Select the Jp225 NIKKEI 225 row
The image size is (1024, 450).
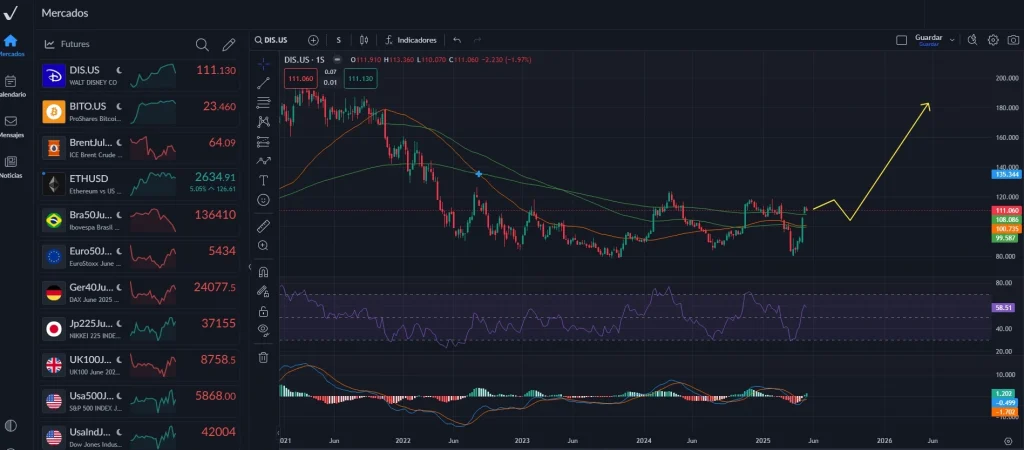140,329
